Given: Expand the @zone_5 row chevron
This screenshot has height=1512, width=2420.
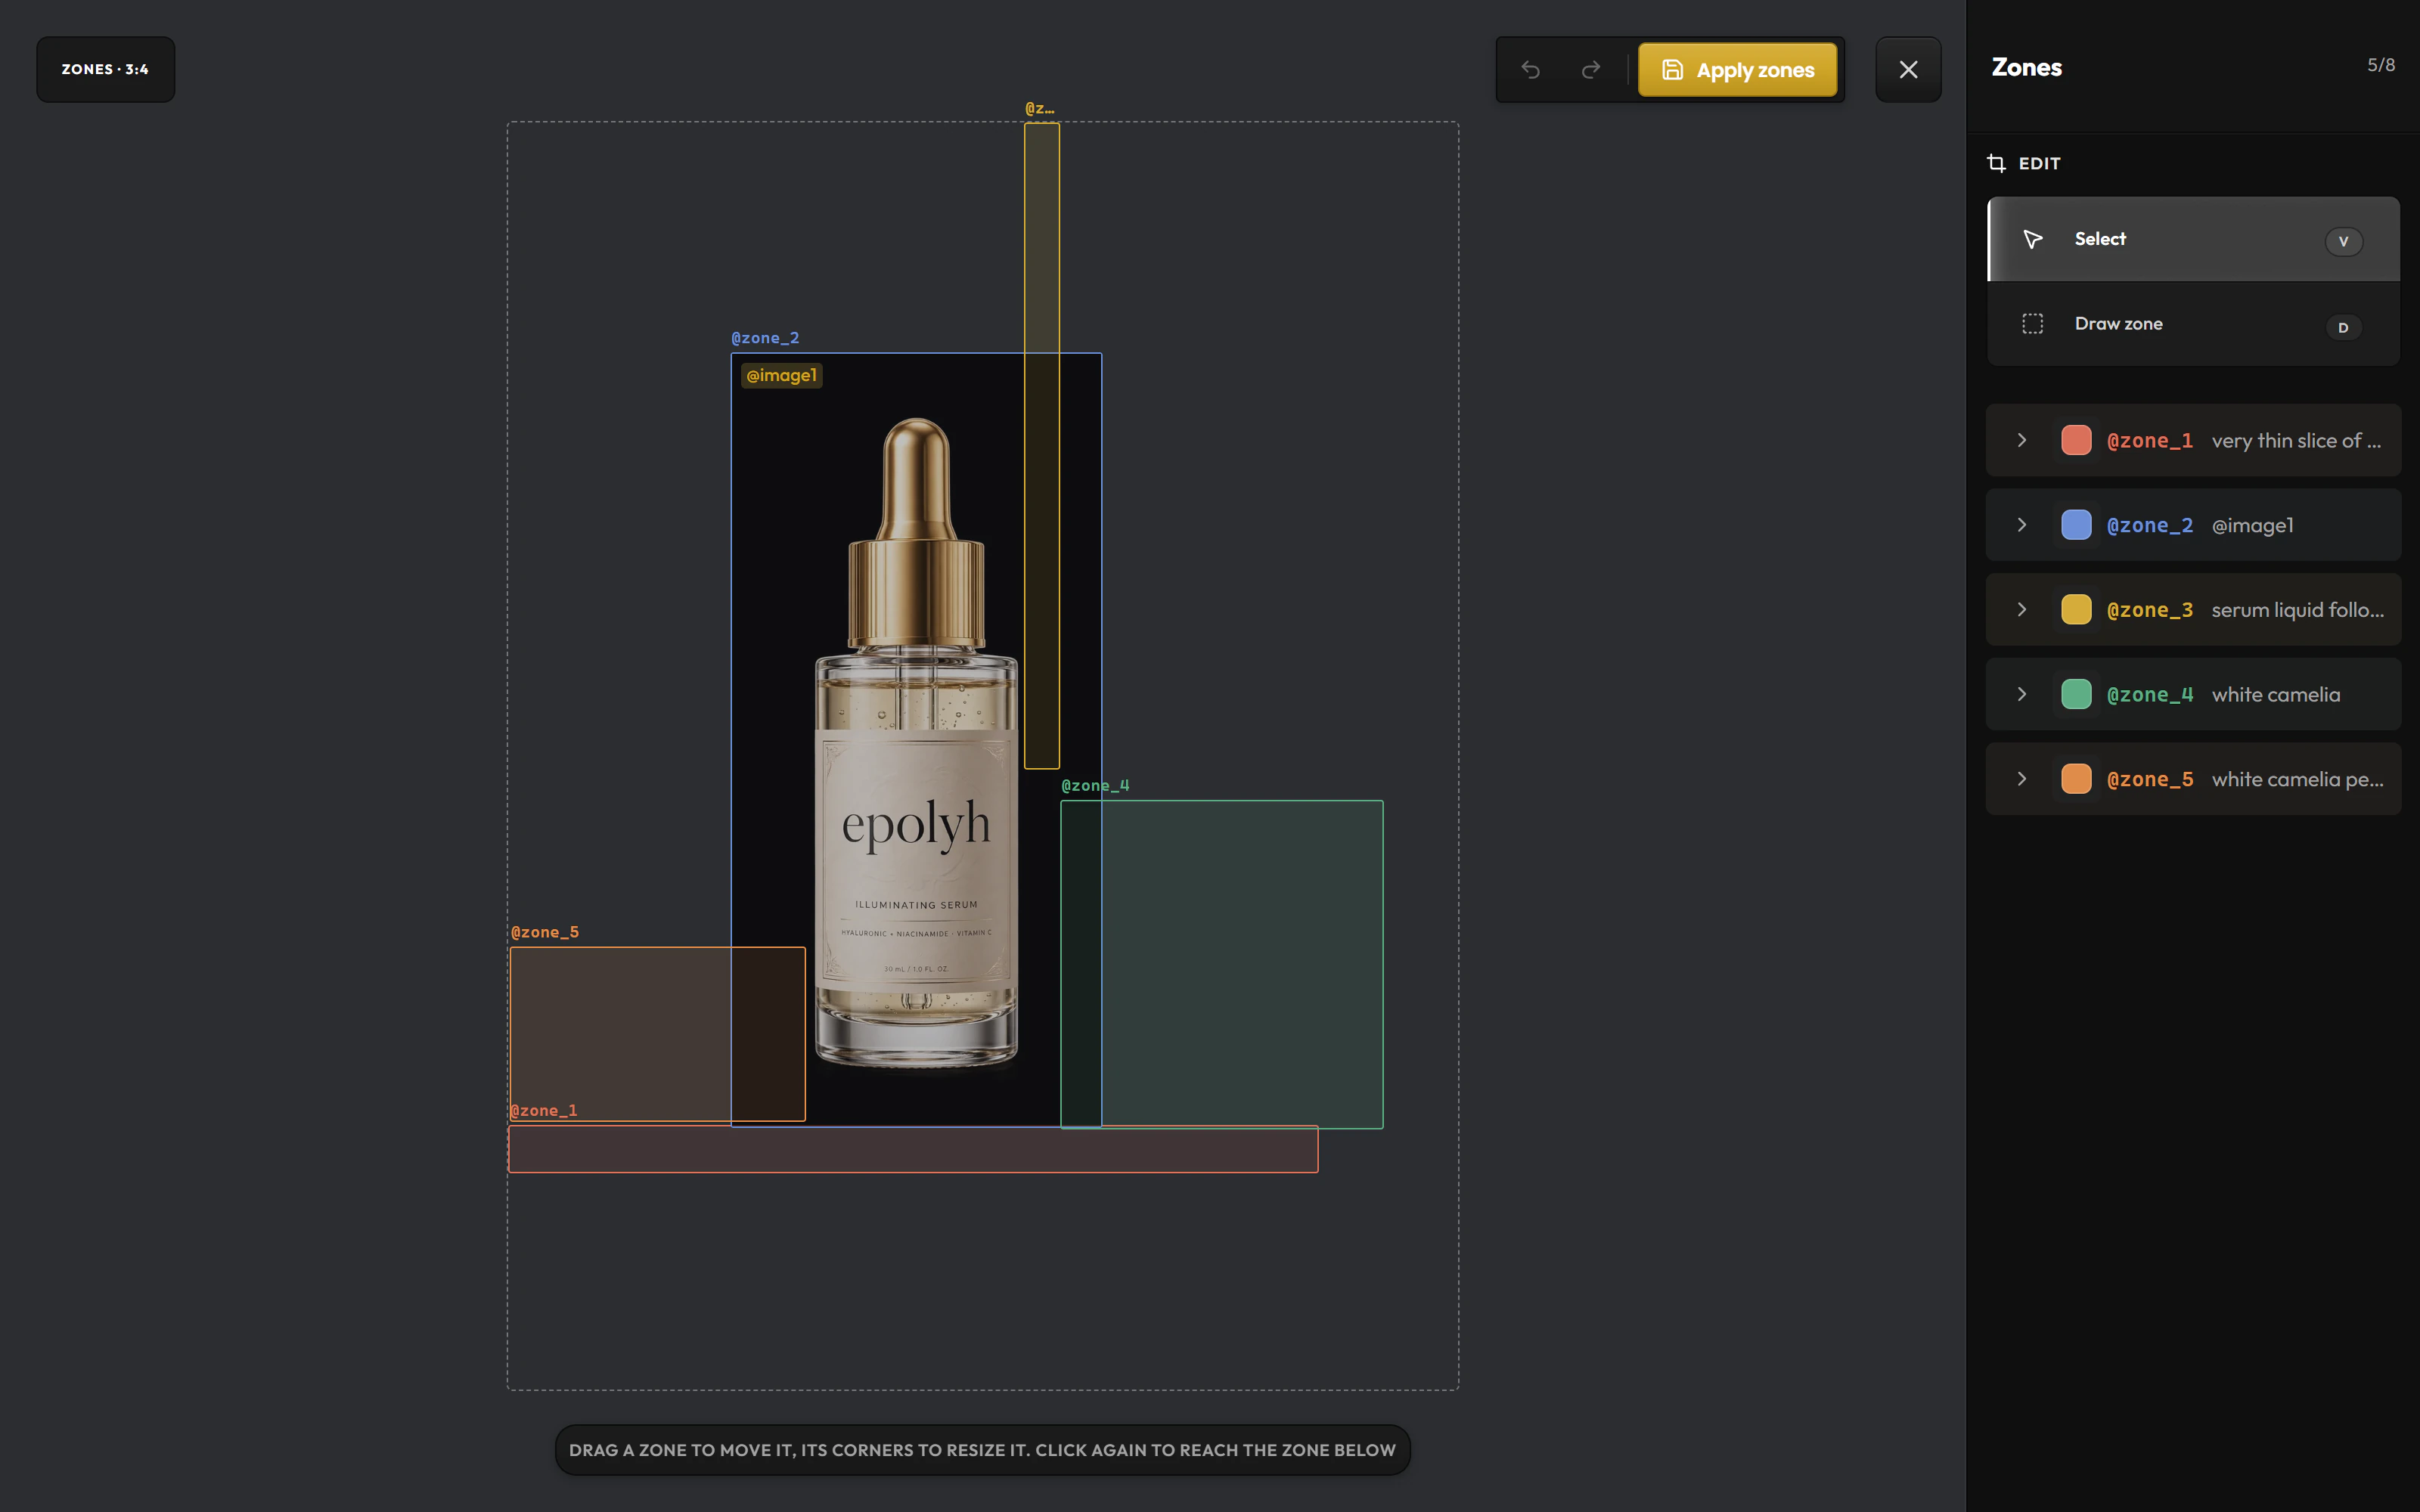Looking at the screenshot, I should click(2021, 779).
